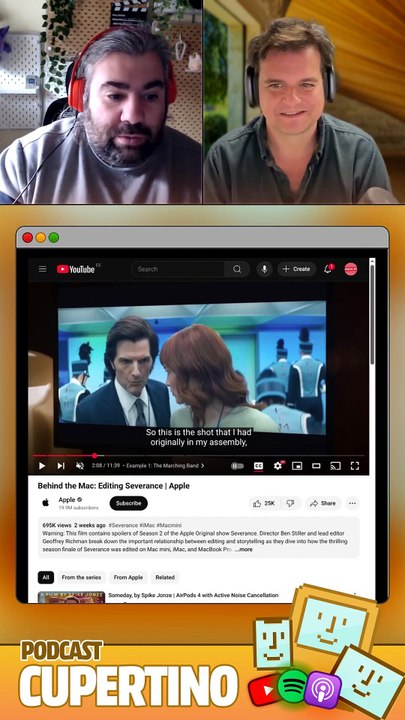
Task: Expand chapter 'Example 1: The Marching Band'
Action: click(165, 466)
